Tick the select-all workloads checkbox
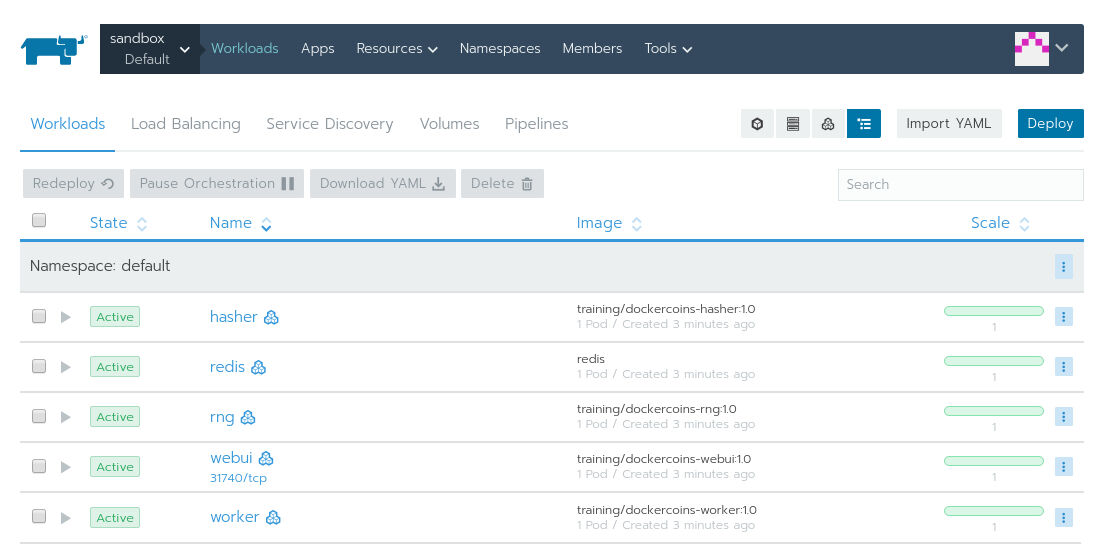 tap(39, 220)
